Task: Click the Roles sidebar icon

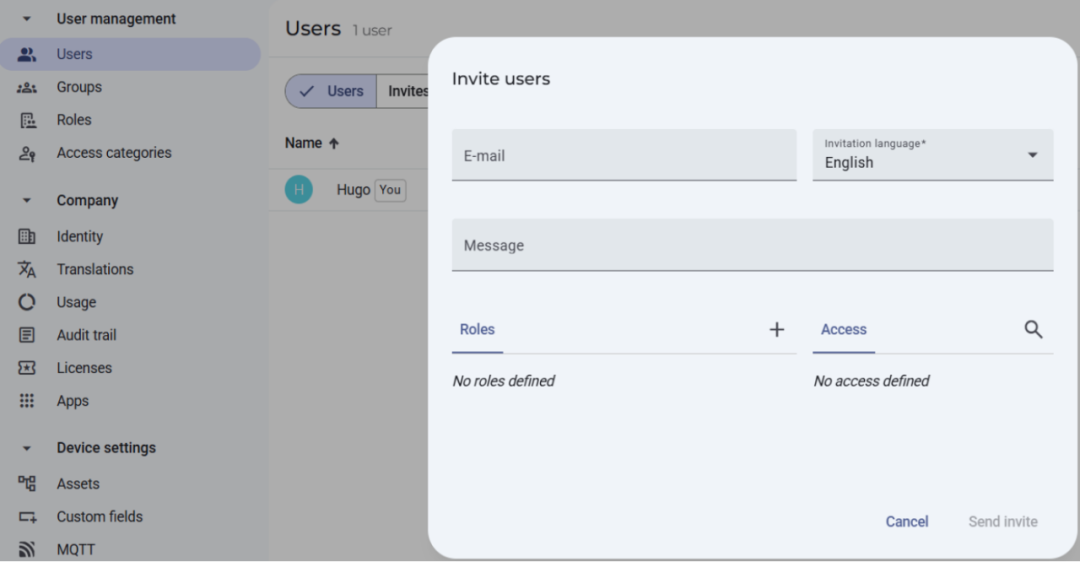Action: pyautogui.click(x=27, y=120)
